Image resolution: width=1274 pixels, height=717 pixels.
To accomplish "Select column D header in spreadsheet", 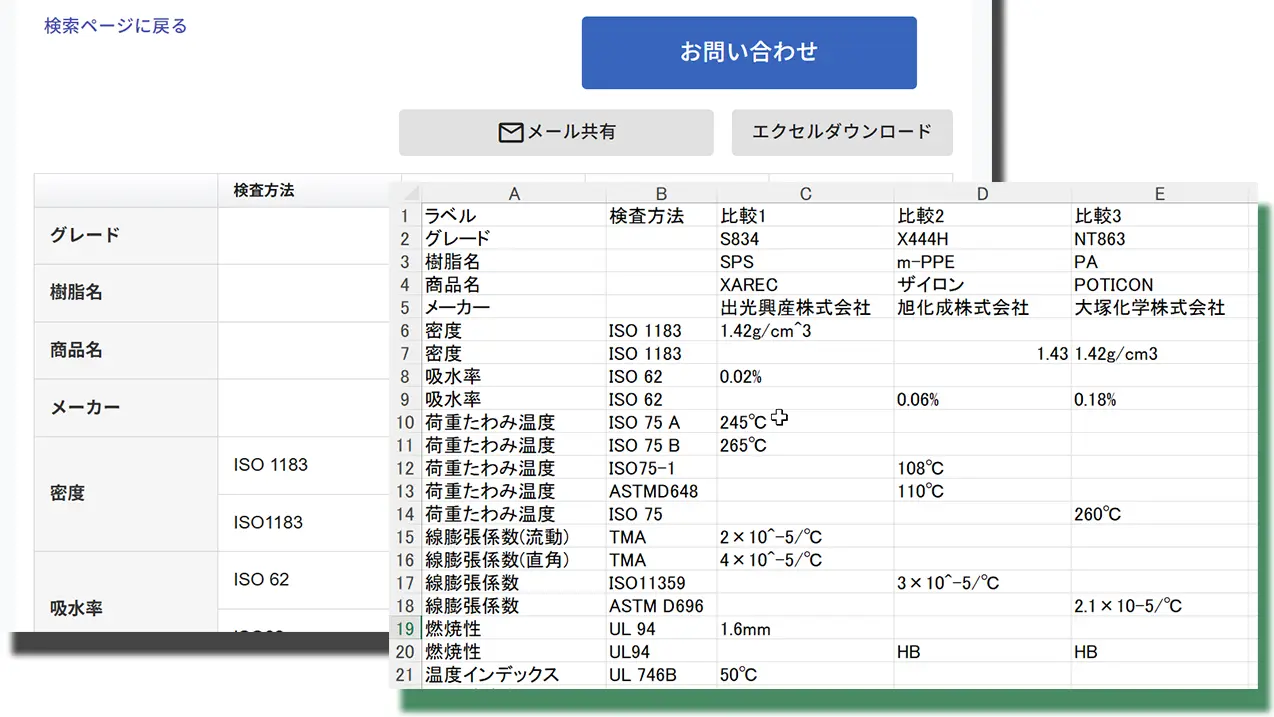I will (982, 194).
